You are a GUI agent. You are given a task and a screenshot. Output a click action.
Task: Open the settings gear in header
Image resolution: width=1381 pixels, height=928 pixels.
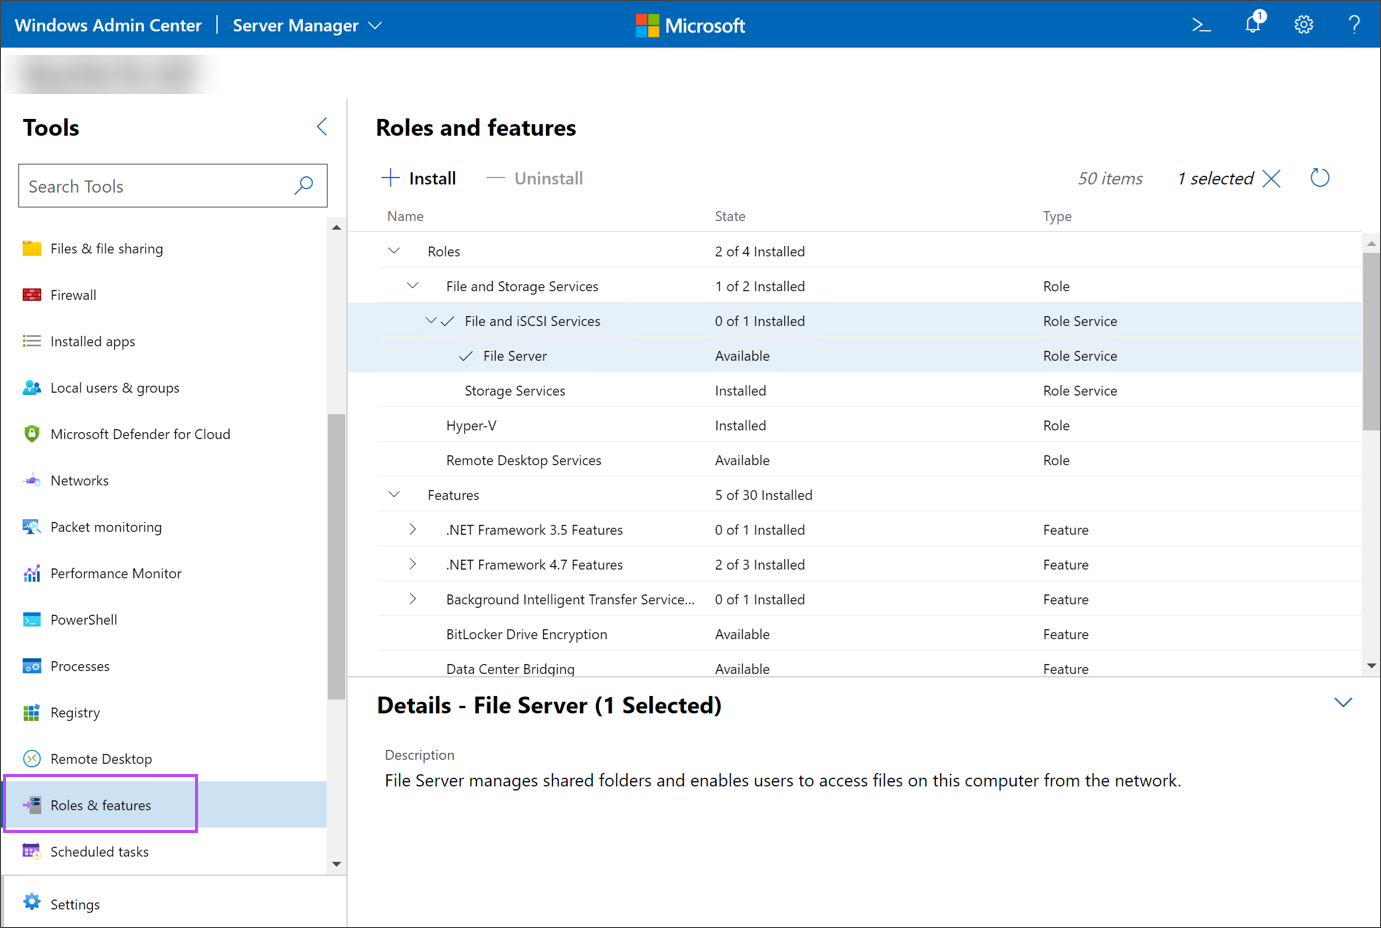pos(1303,25)
